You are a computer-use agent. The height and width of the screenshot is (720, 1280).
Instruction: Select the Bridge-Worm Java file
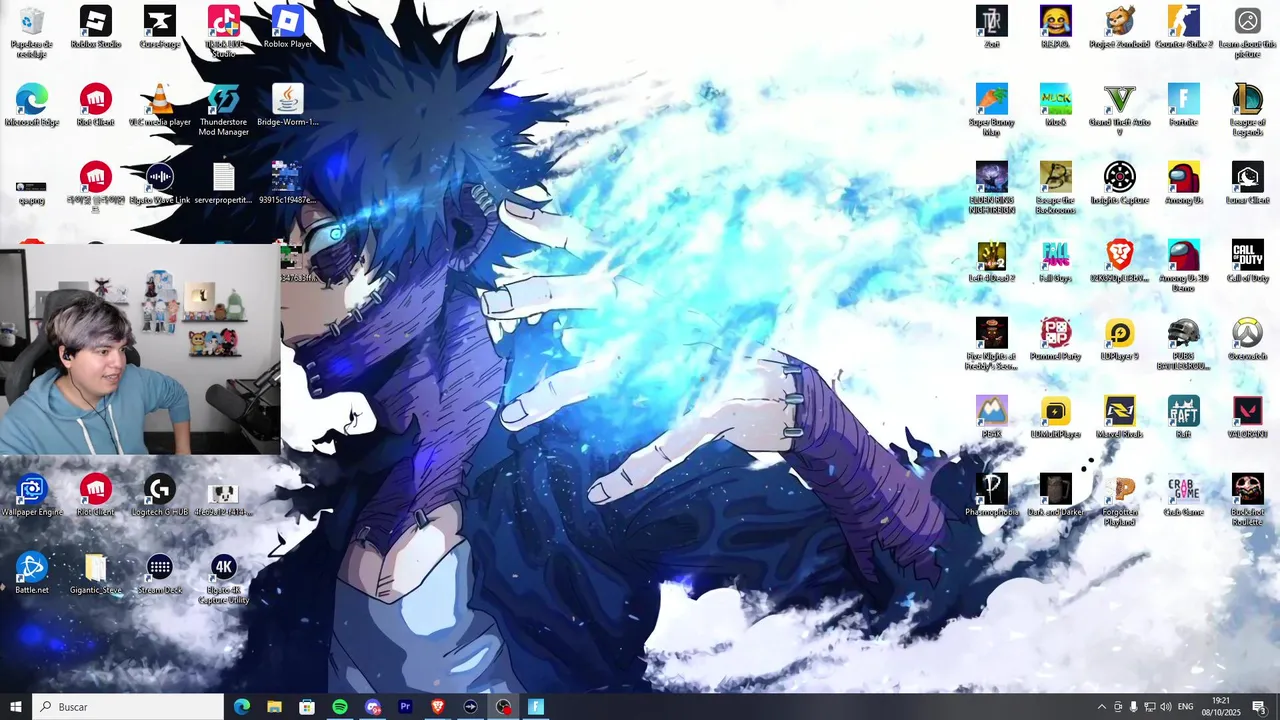[288, 105]
